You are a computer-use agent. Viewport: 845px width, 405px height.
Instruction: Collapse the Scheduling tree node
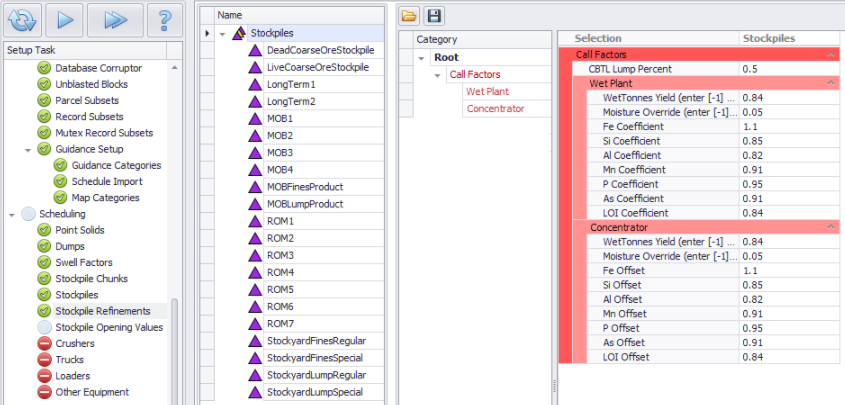point(12,214)
